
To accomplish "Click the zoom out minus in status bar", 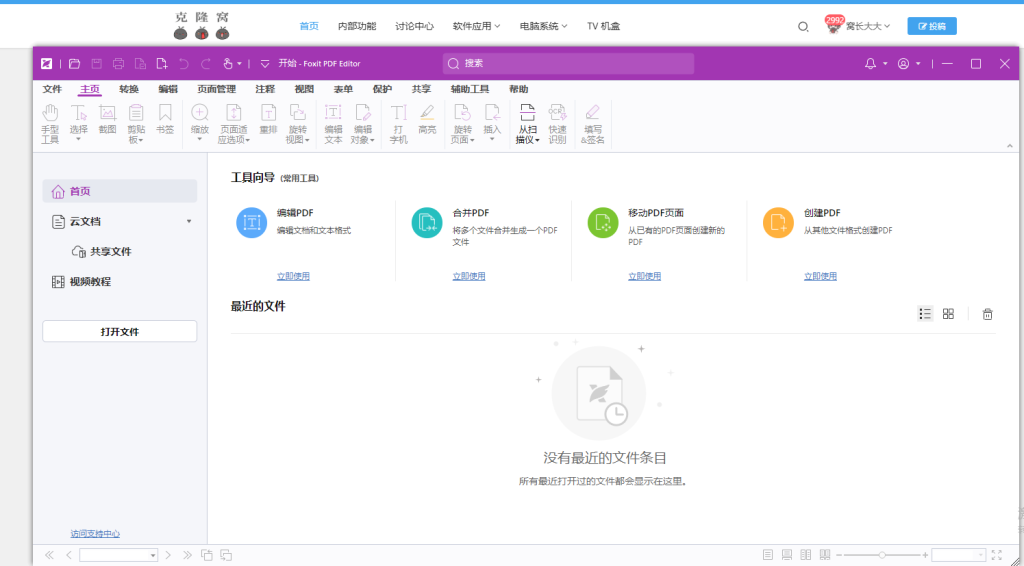I will point(839,555).
